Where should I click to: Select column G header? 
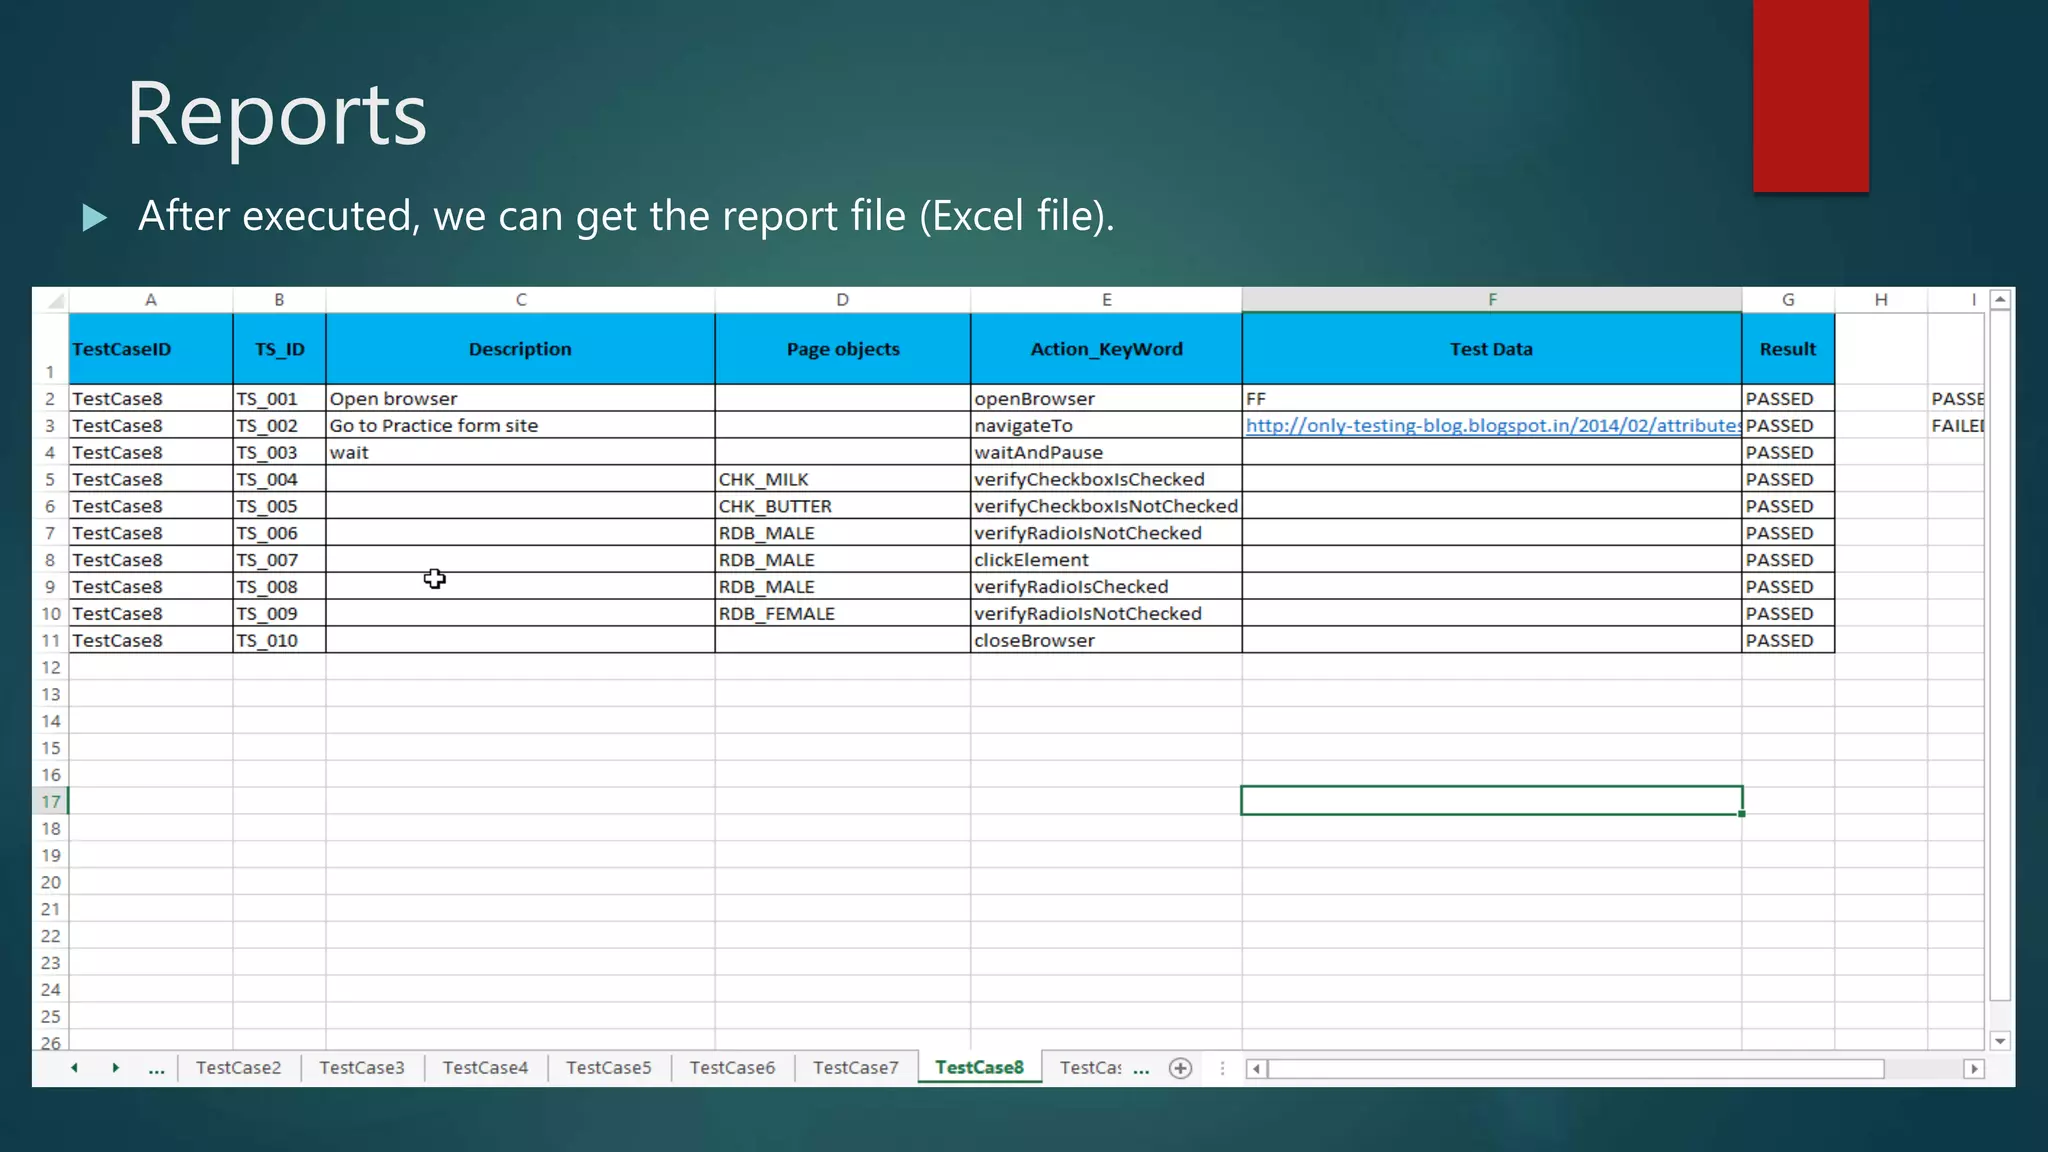(1788, 299)
